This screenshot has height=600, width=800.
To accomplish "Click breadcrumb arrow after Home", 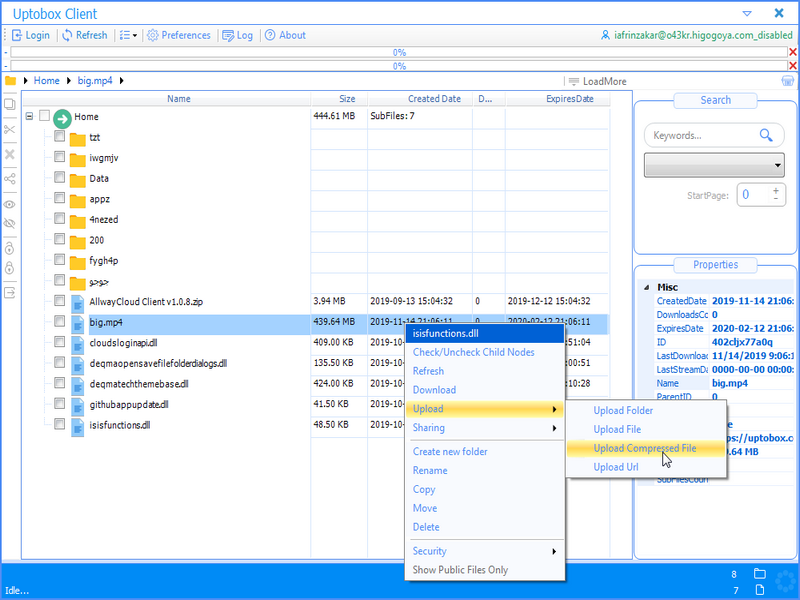I will click(68, 81).
